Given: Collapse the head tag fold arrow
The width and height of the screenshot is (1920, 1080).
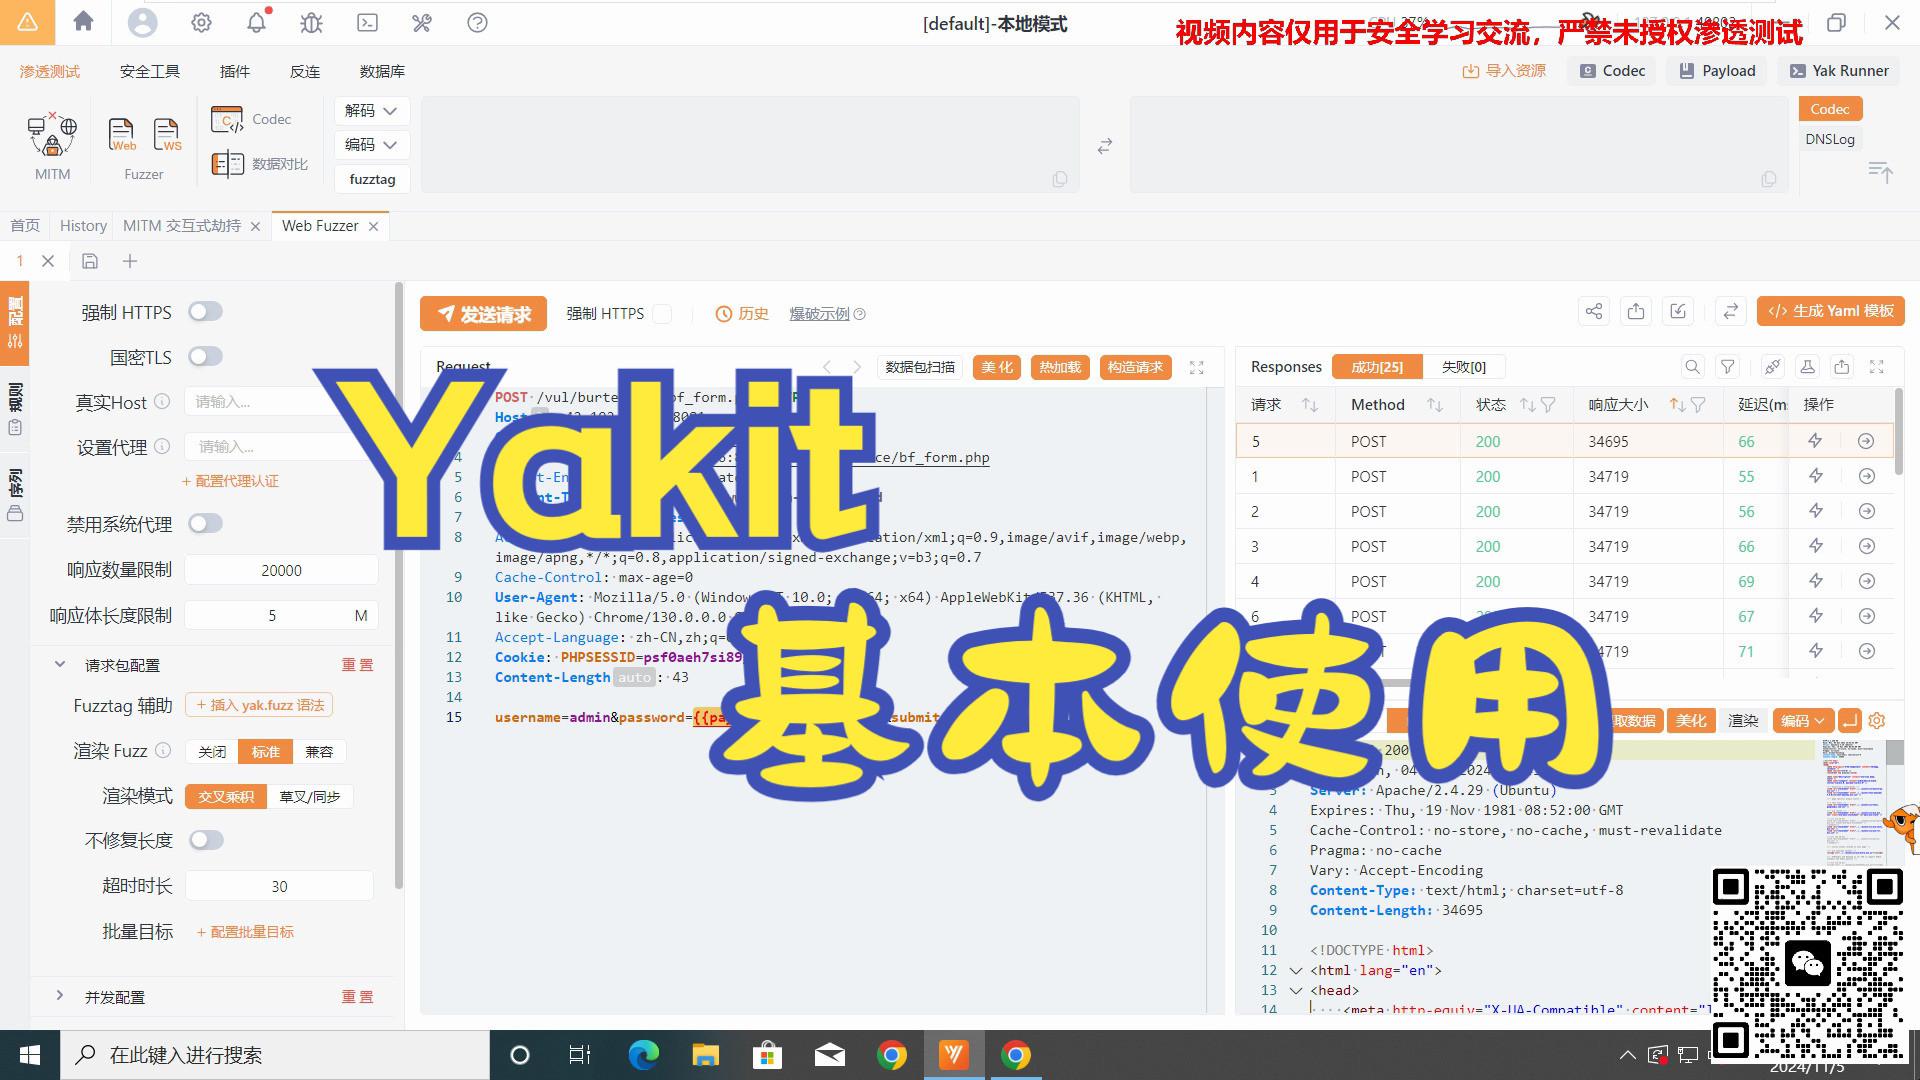Looking at the screenshot, I should [x=1296, y=990].
